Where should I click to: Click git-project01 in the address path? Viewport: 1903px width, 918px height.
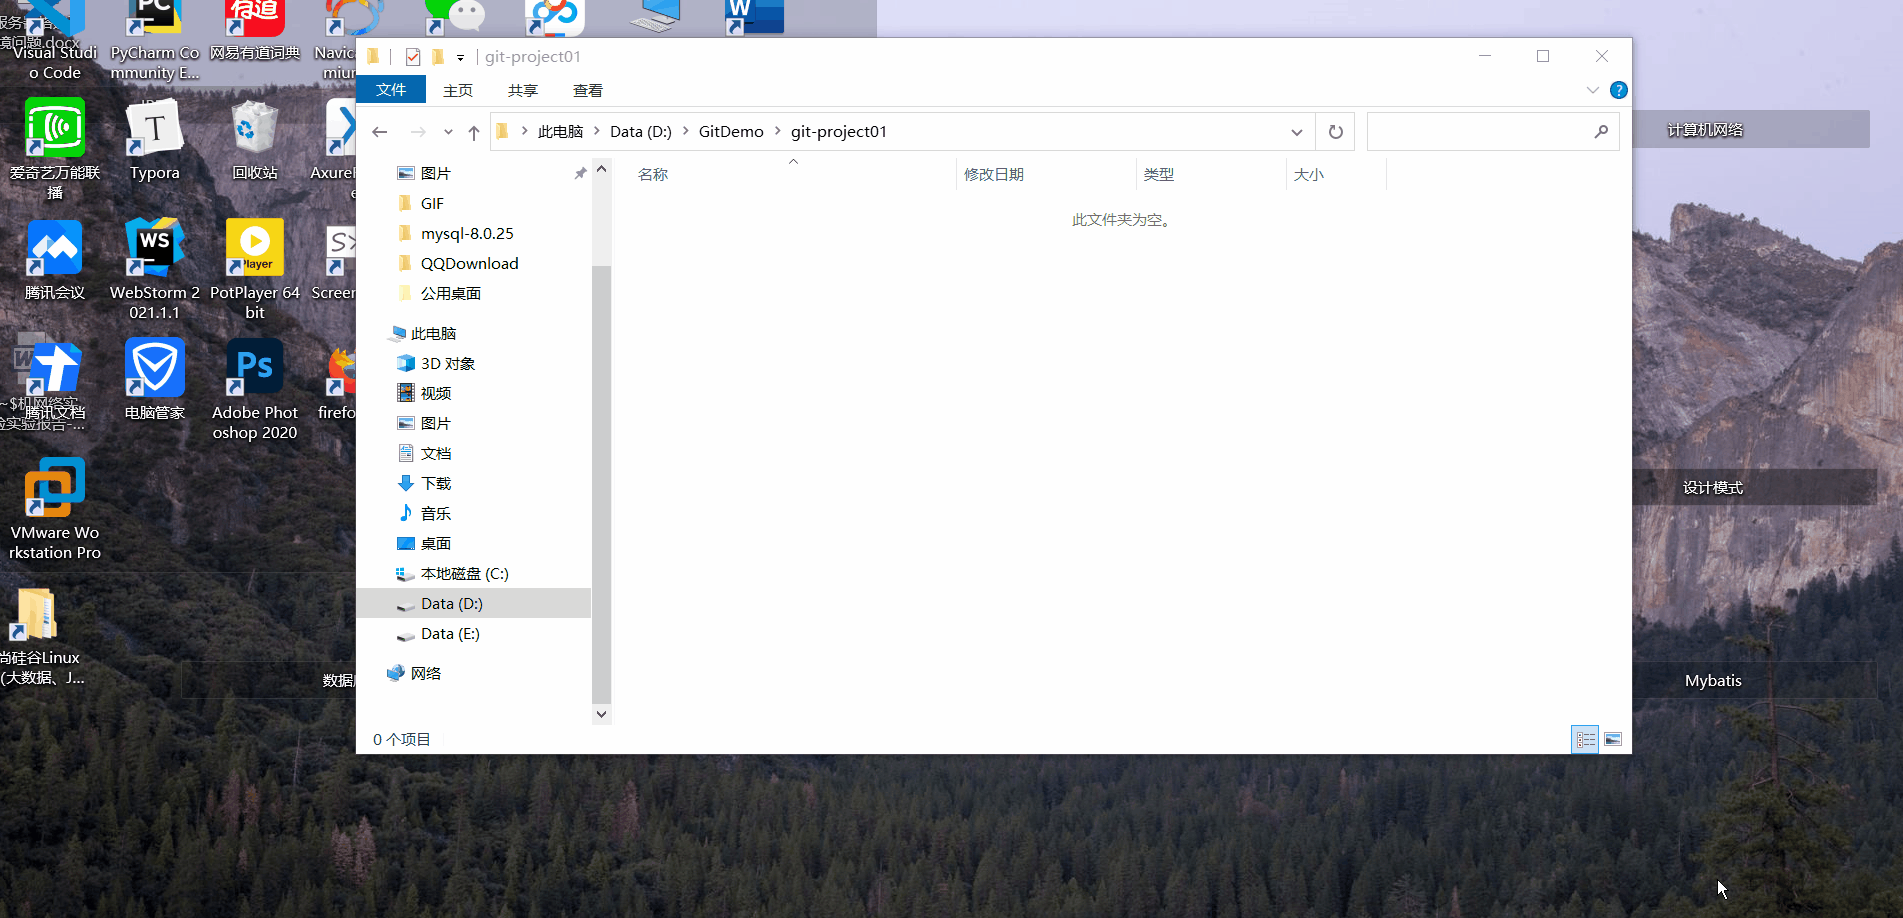(x=839, y=132)
